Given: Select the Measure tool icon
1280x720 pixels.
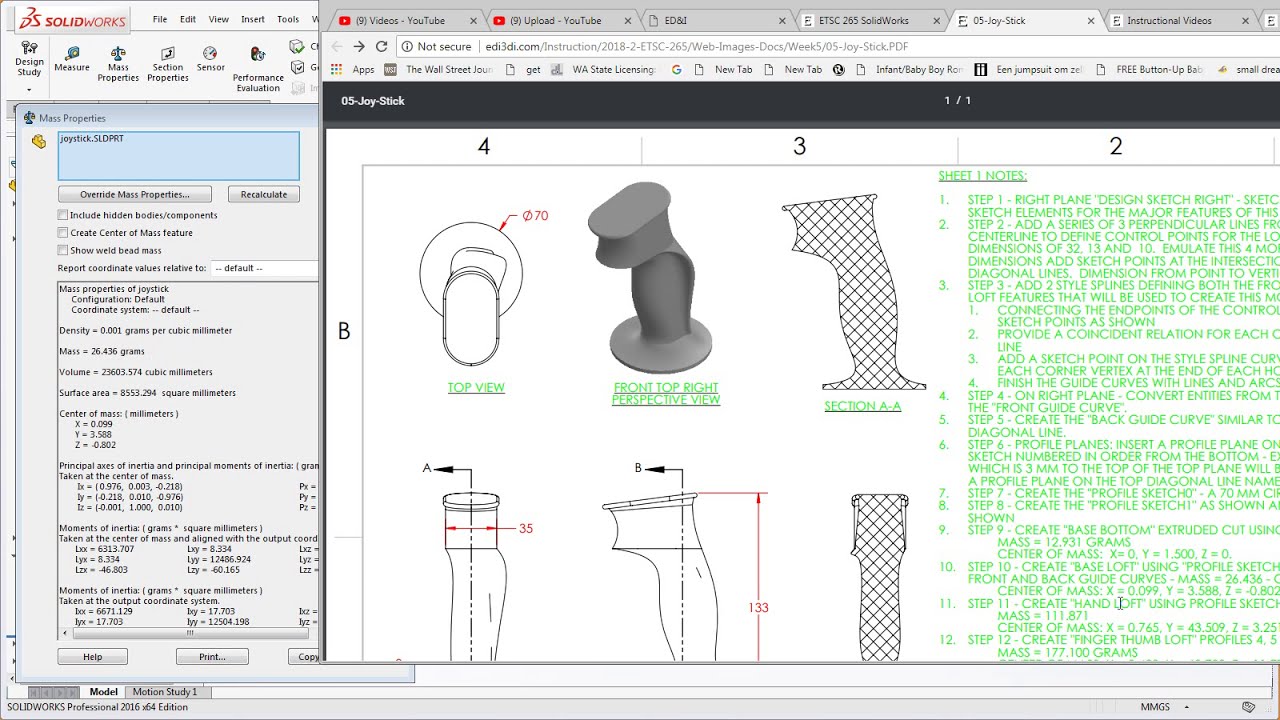Looking at the screenshot, I should point(72,59).
